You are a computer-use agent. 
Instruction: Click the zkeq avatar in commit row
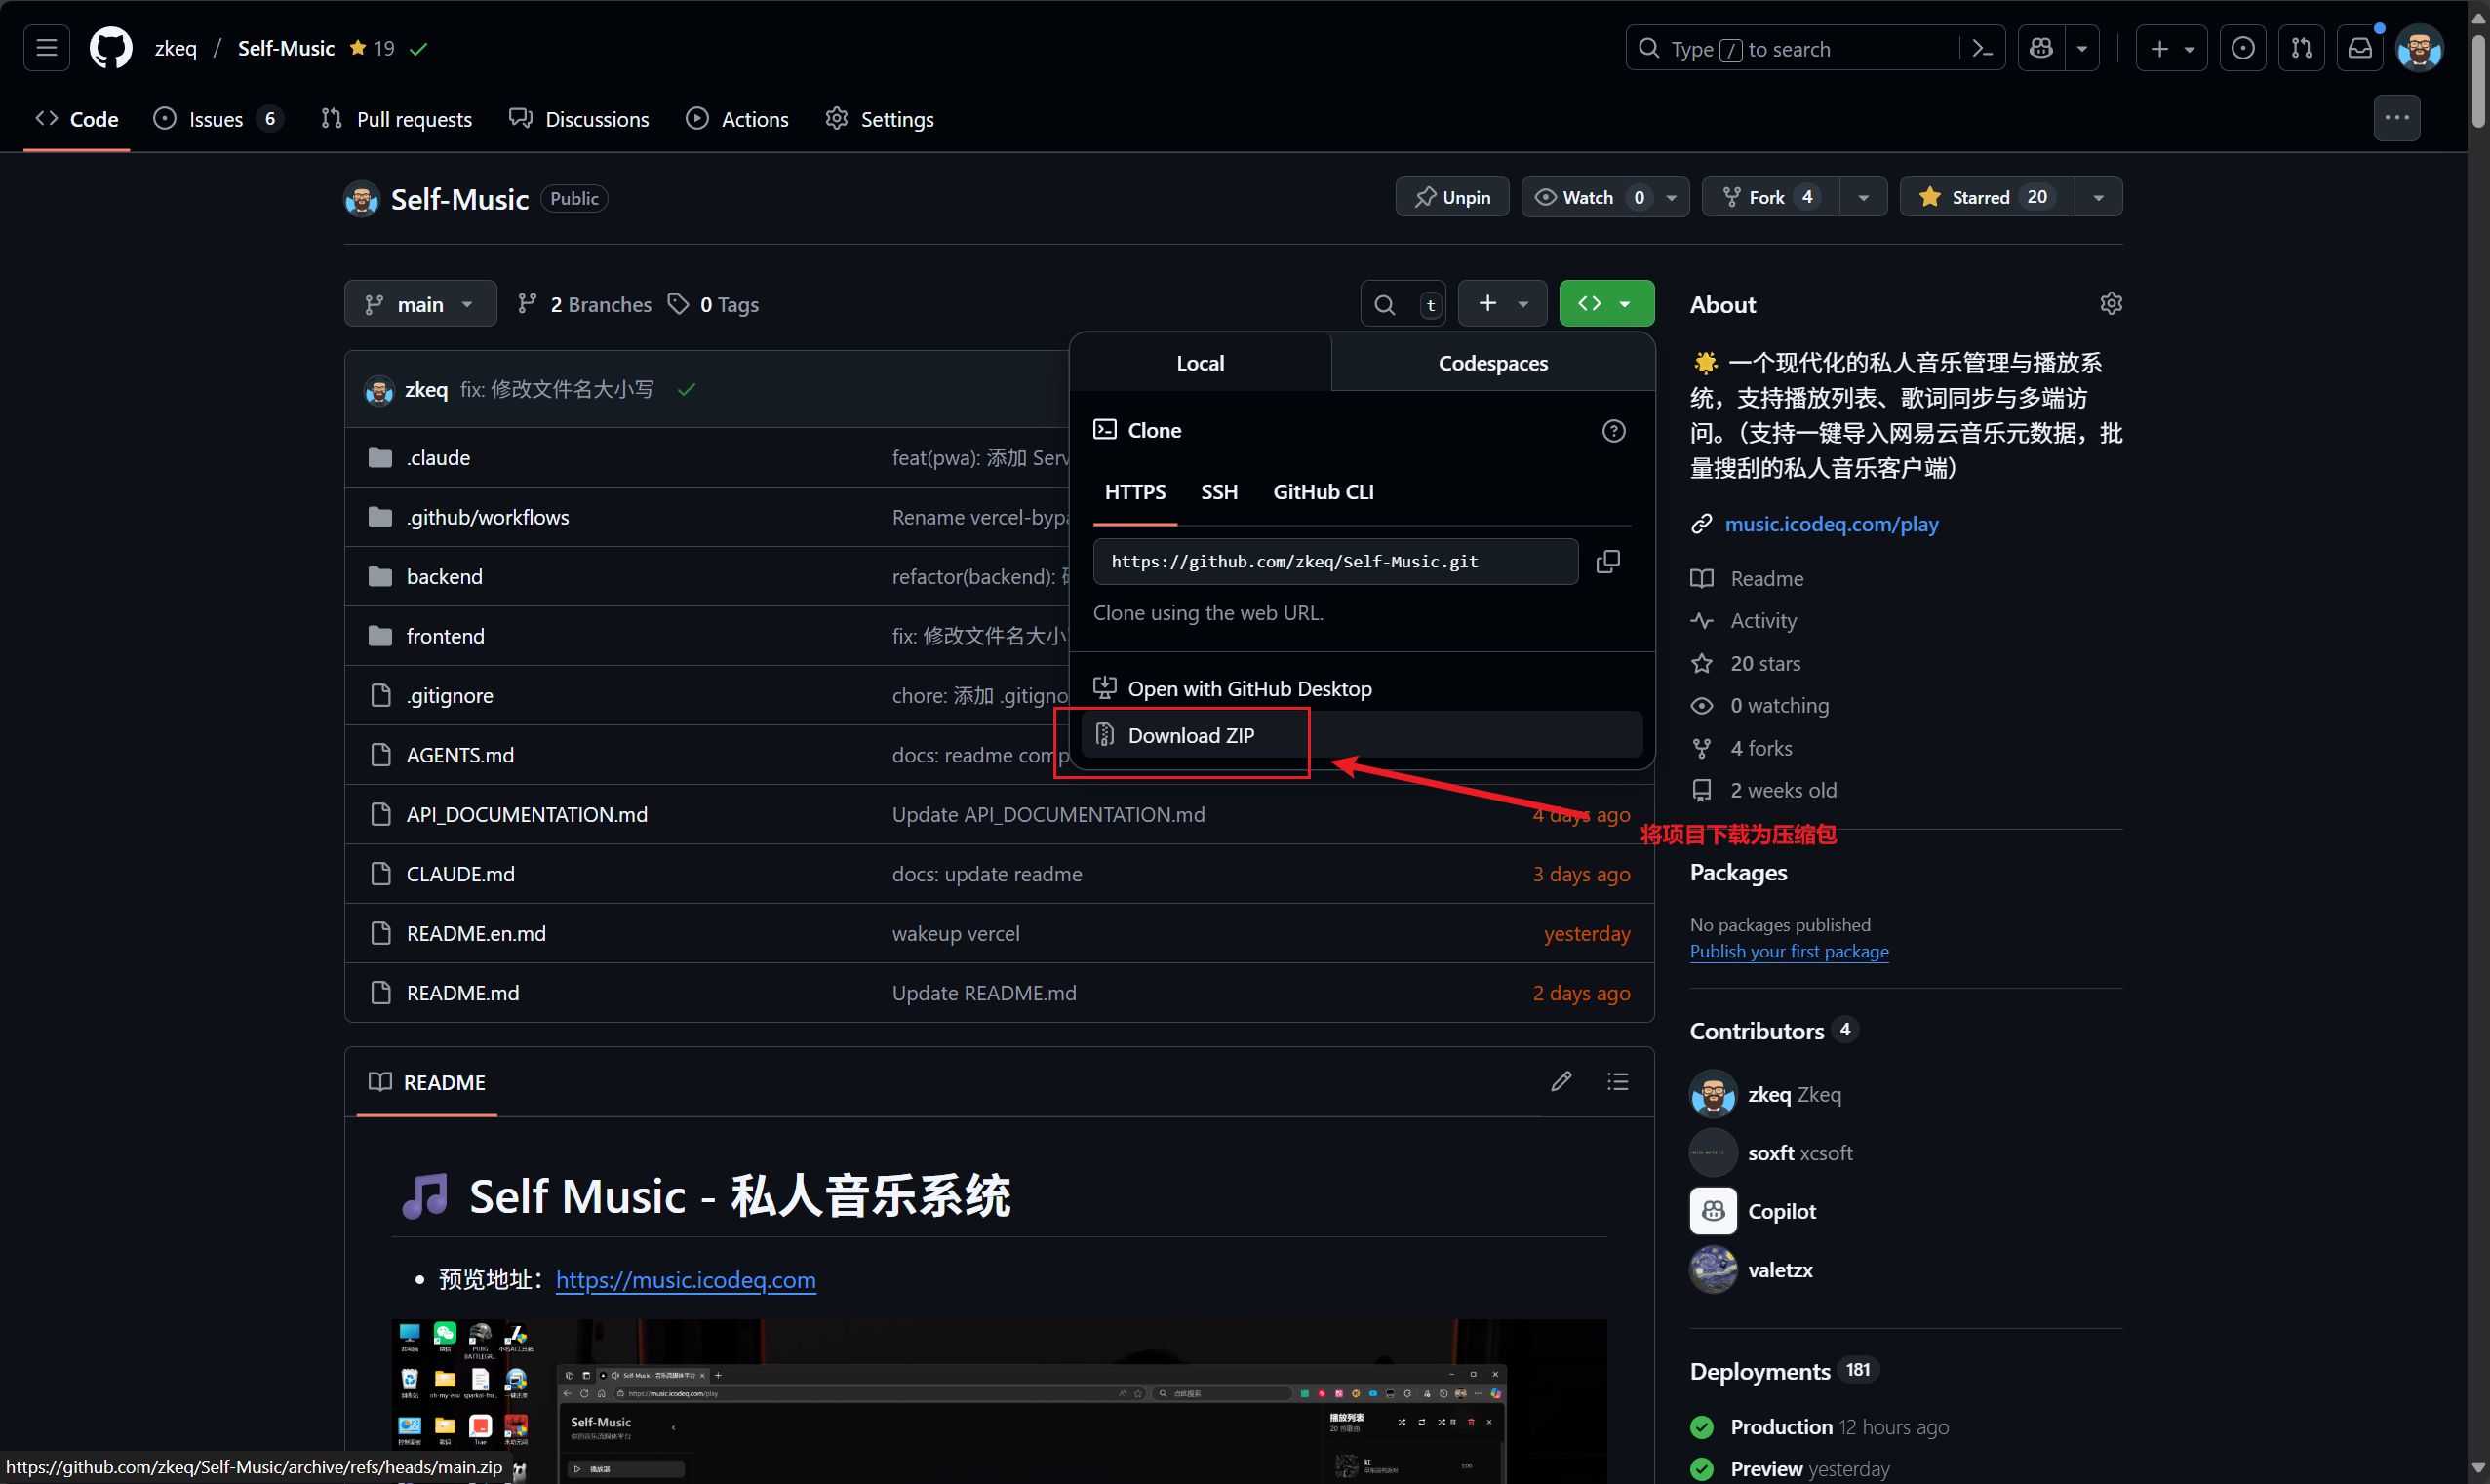(379, 389)
